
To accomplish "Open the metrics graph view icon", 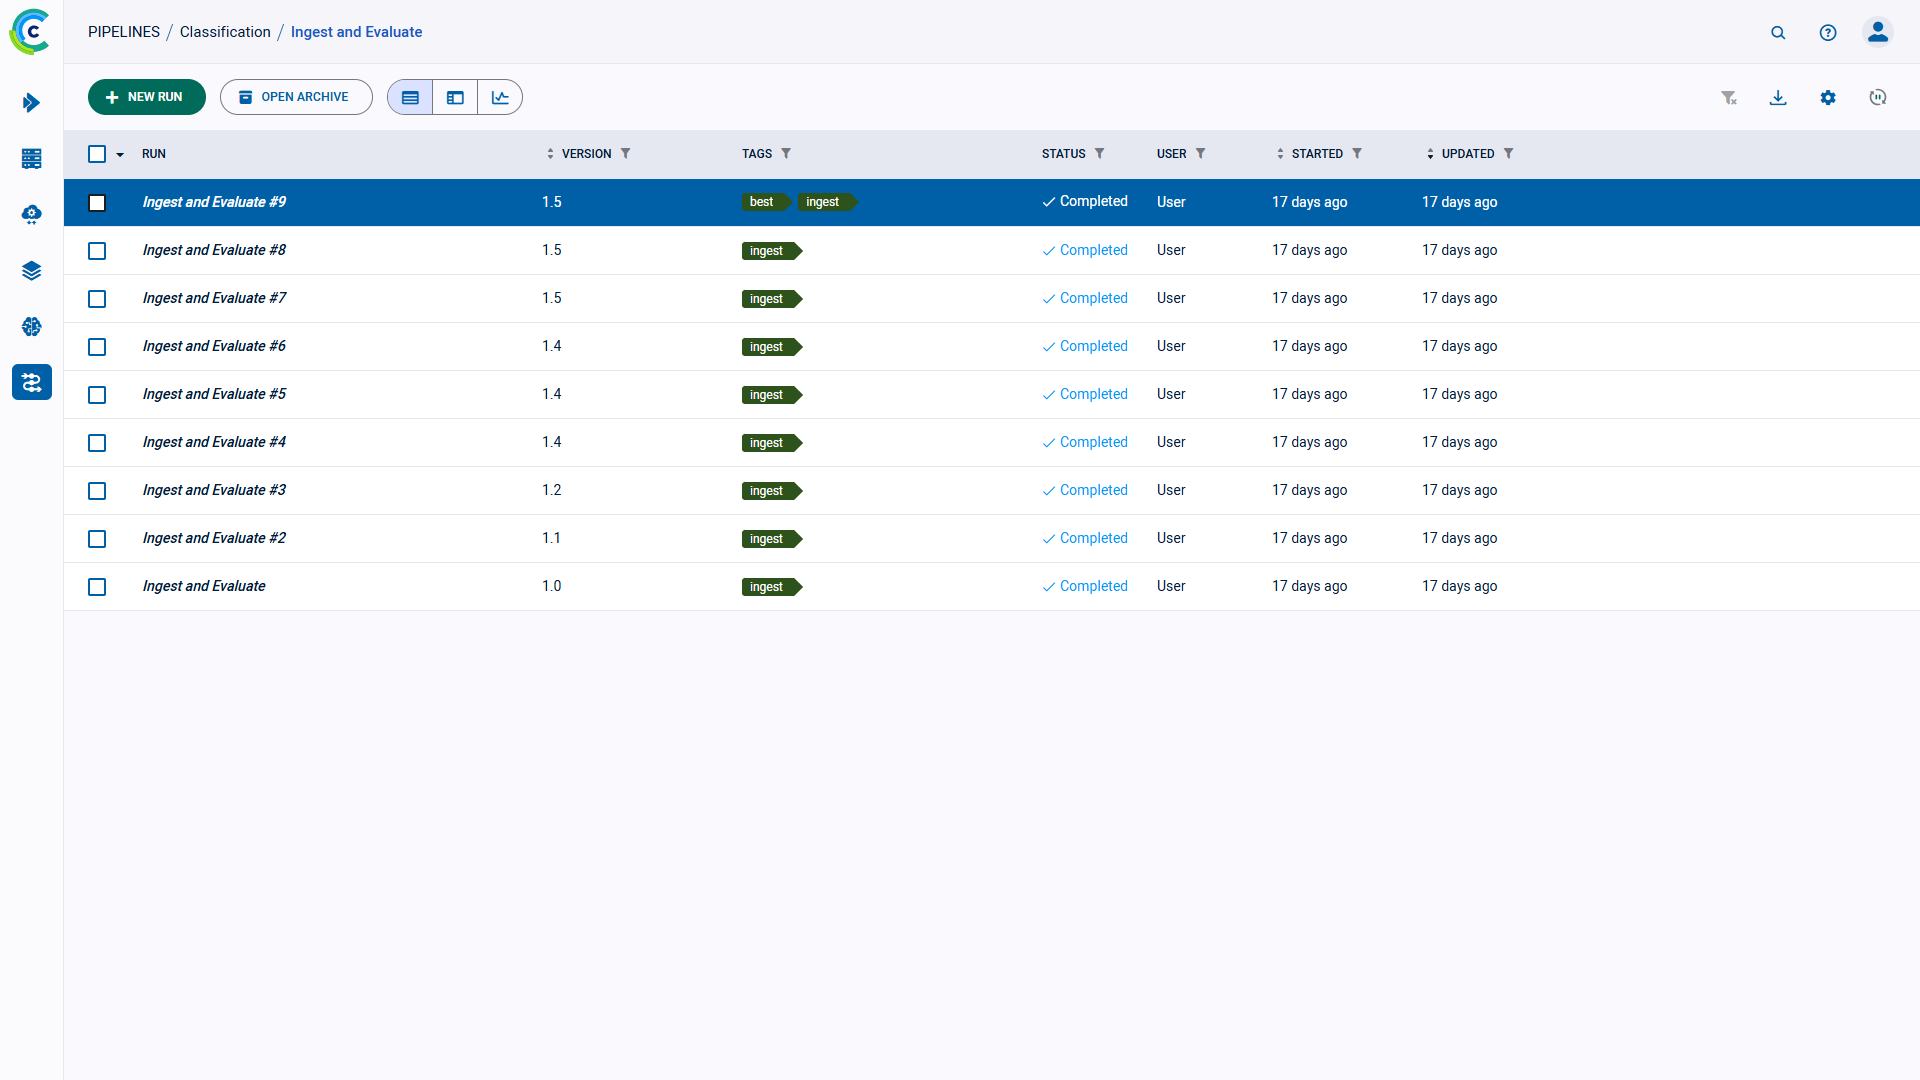I will tap(500, 97).
